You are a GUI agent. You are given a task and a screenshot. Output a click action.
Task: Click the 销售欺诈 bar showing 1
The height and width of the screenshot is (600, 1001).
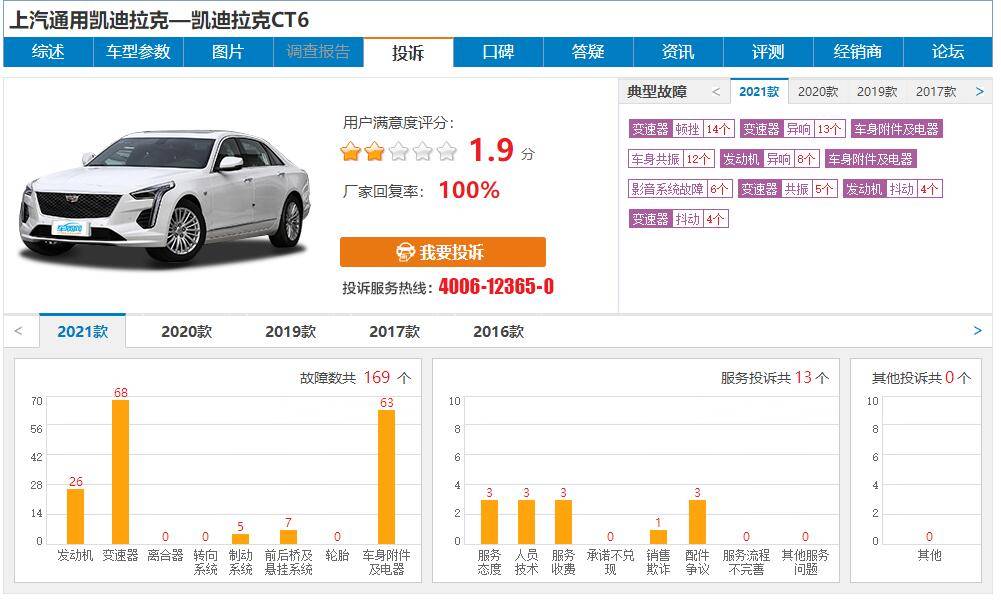click(x=658, y=537)
